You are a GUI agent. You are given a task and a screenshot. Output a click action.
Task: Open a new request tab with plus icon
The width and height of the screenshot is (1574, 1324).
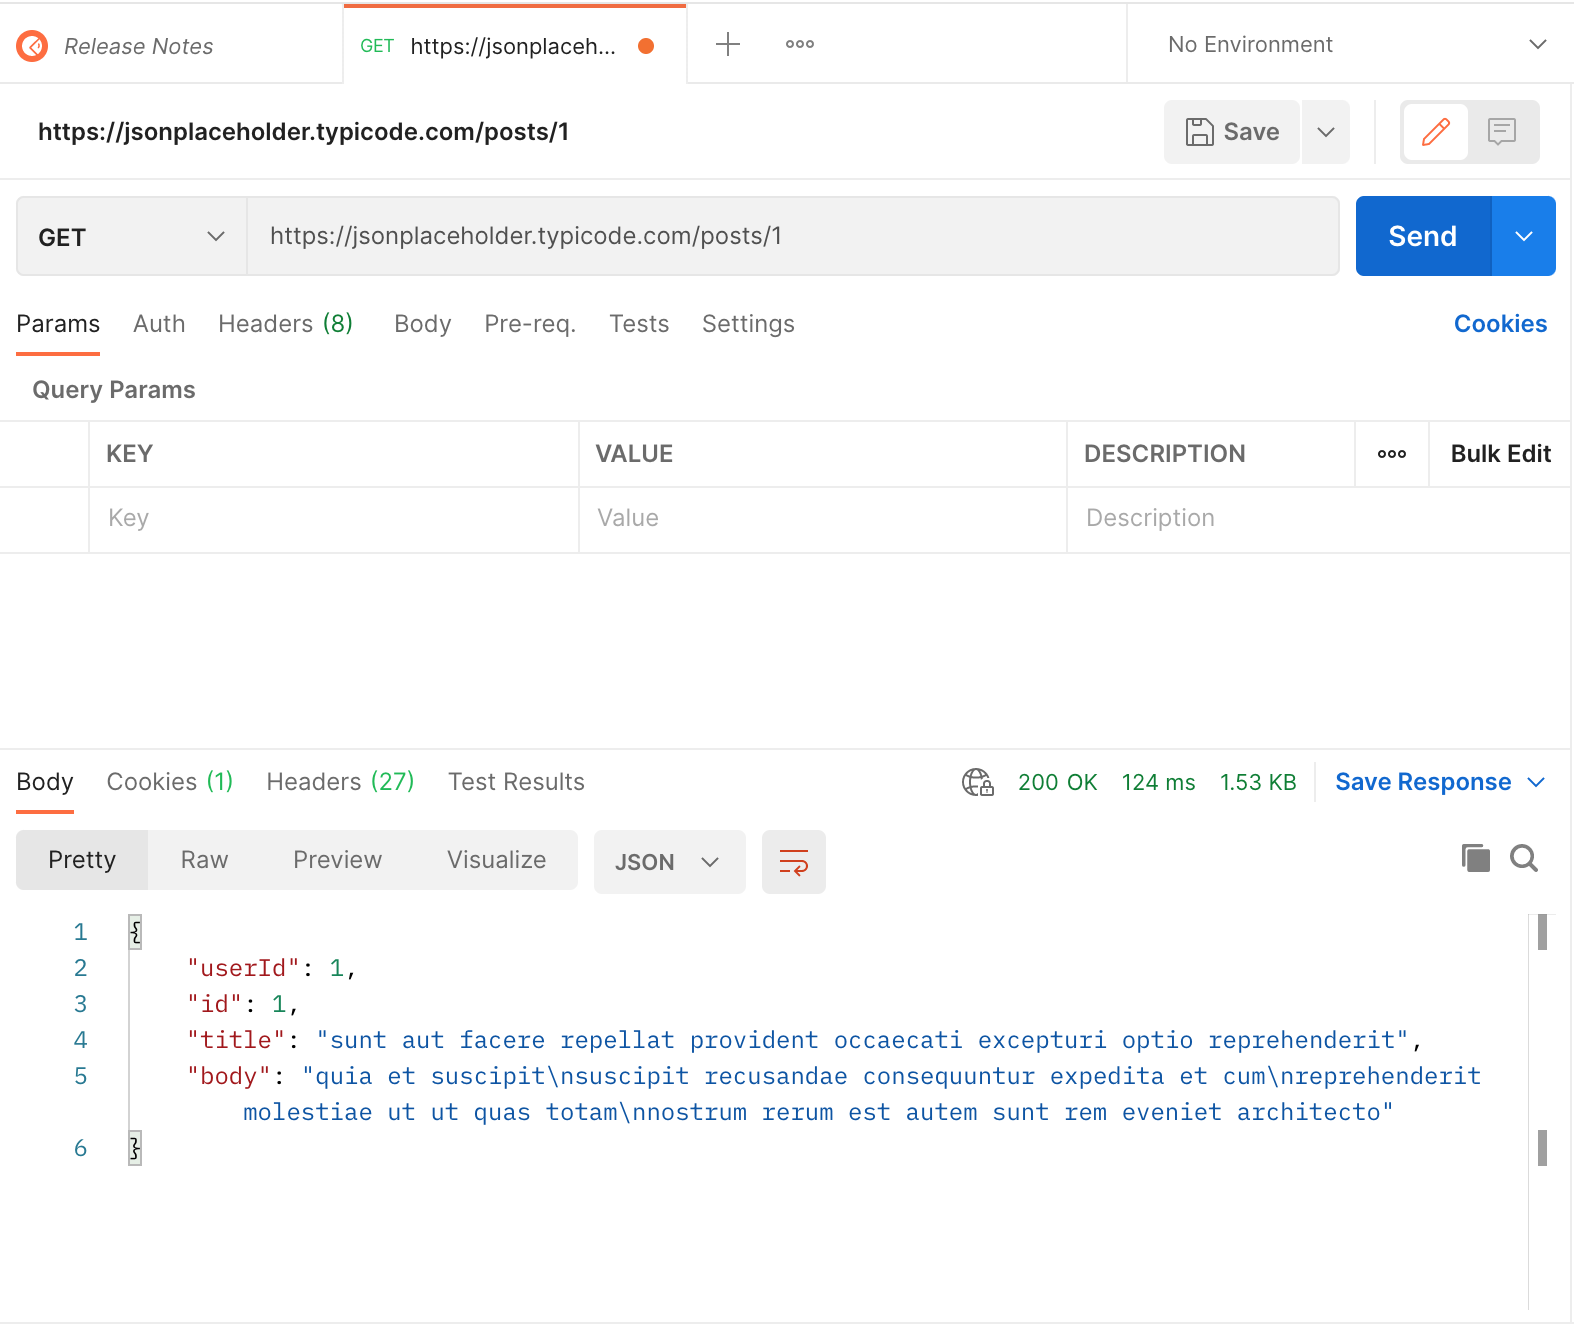point(728,44)
